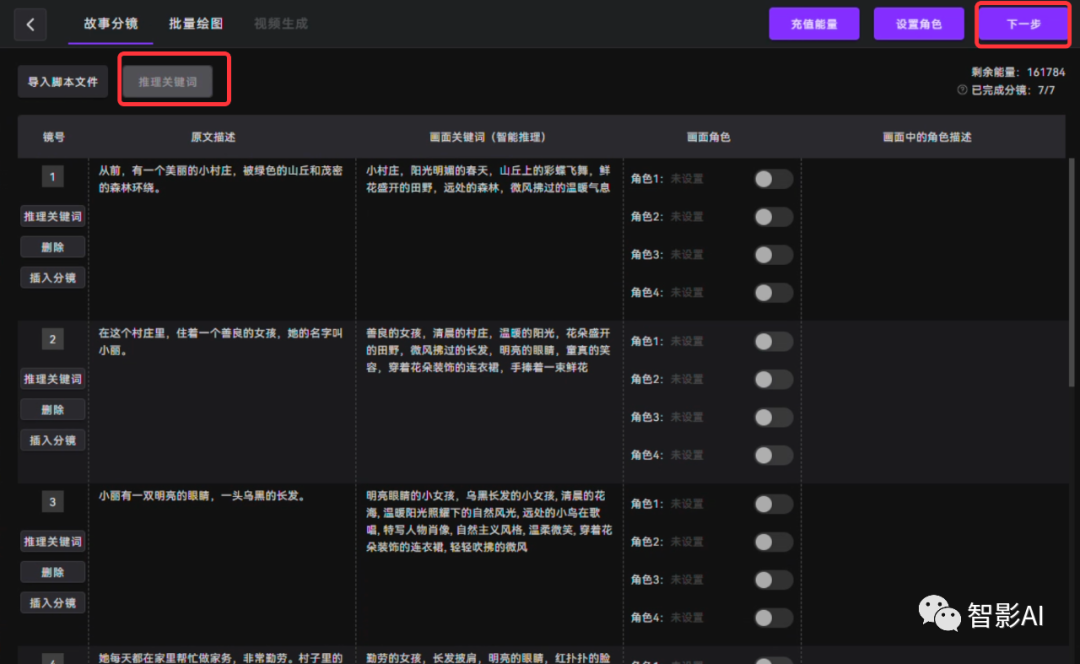The height and width of the screenshot is (664, 1080).
Task: Click the 删除 button for shot 3
Action: [52, 571]
